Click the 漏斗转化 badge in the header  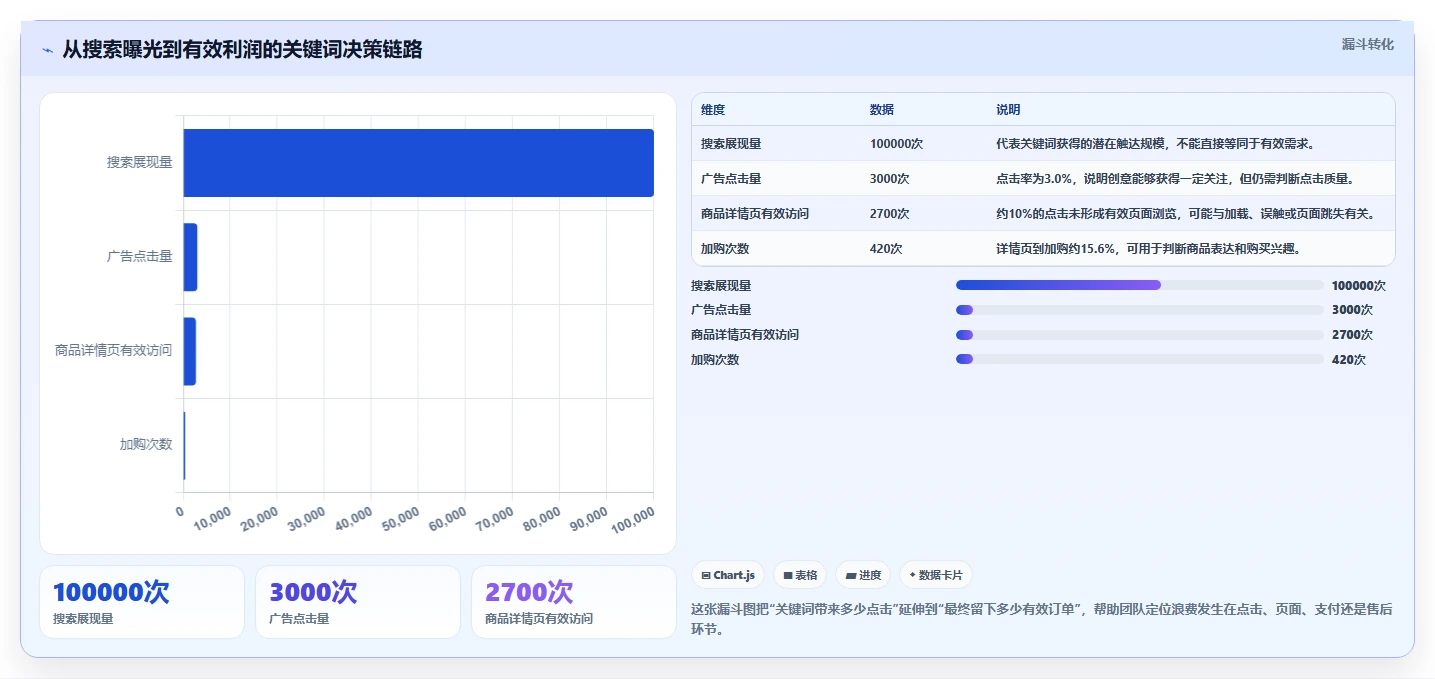(x=1367, y=44)
